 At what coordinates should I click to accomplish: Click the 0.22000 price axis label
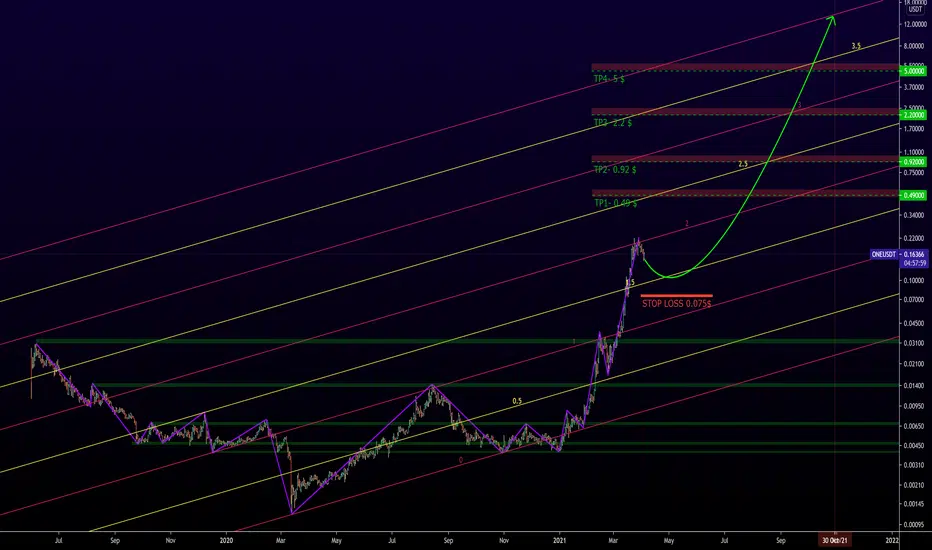(x=915, y=238)
